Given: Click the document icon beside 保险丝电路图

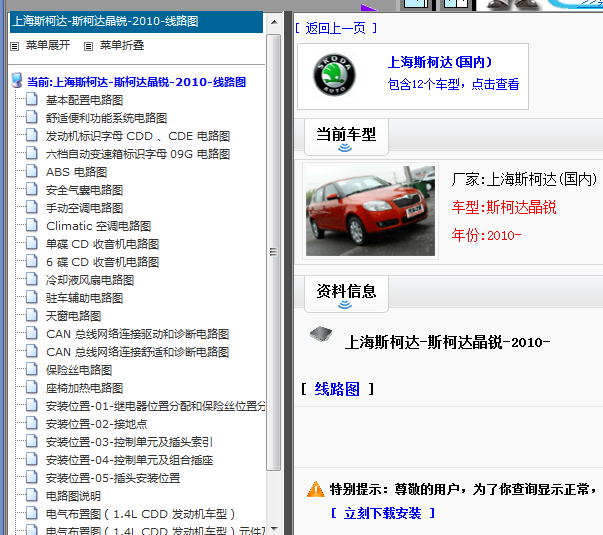Looking at the screenshot, I should click(32, 368).
